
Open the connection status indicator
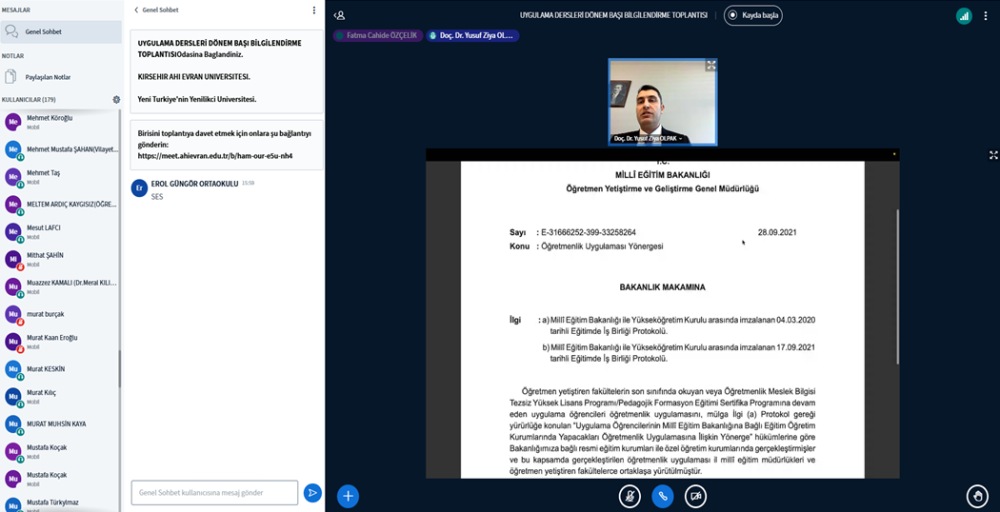(964, 16)
